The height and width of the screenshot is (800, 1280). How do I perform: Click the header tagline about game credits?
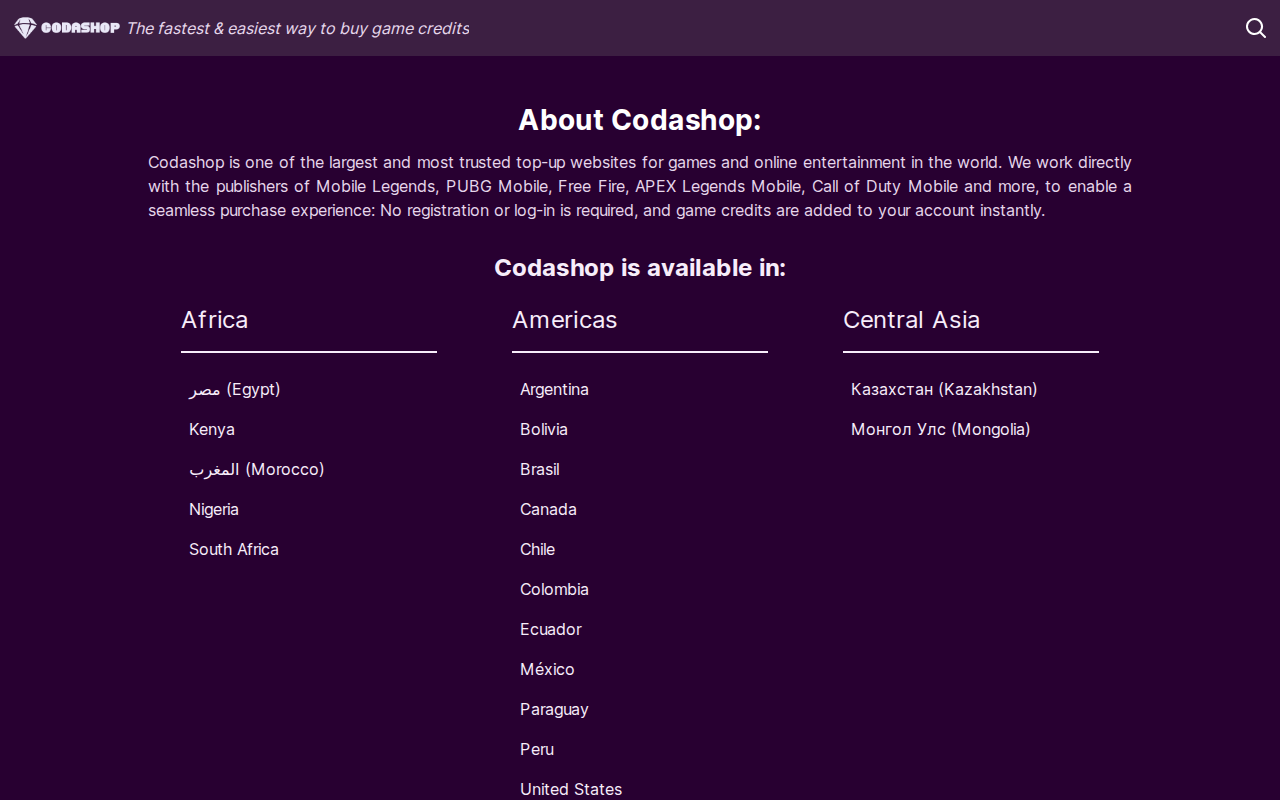tap(298, 28)
